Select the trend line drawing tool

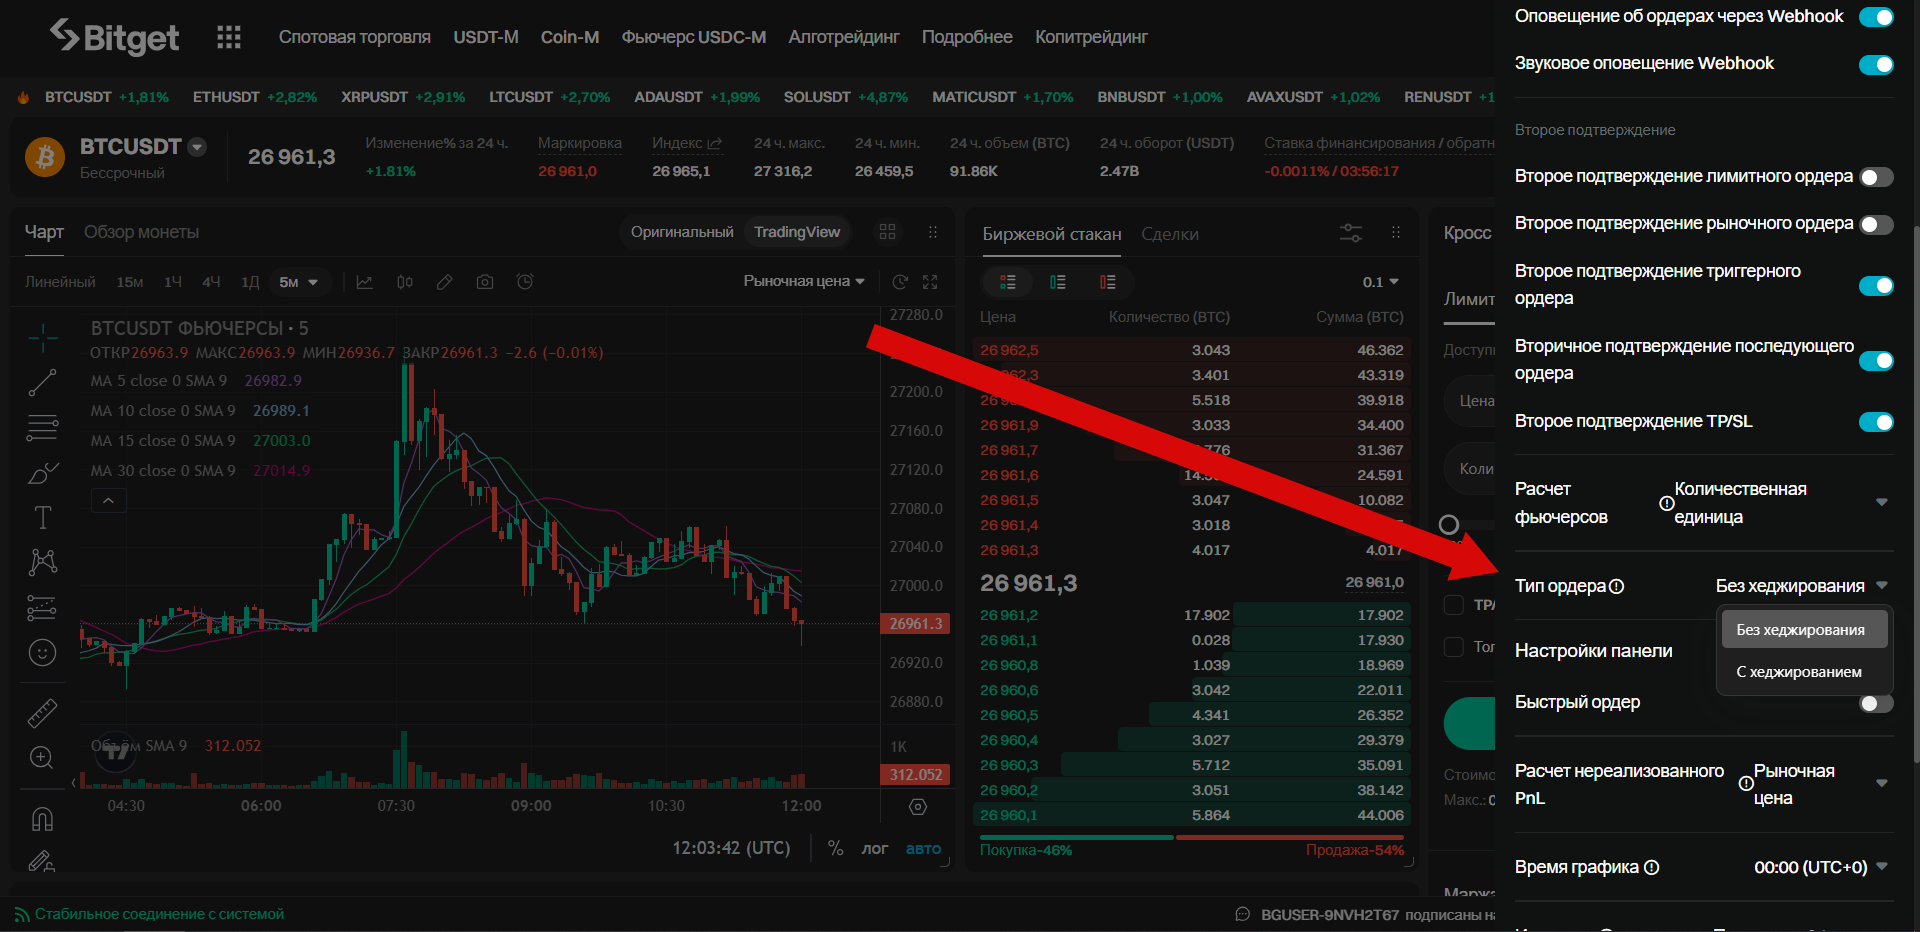[x=42, y=382]
